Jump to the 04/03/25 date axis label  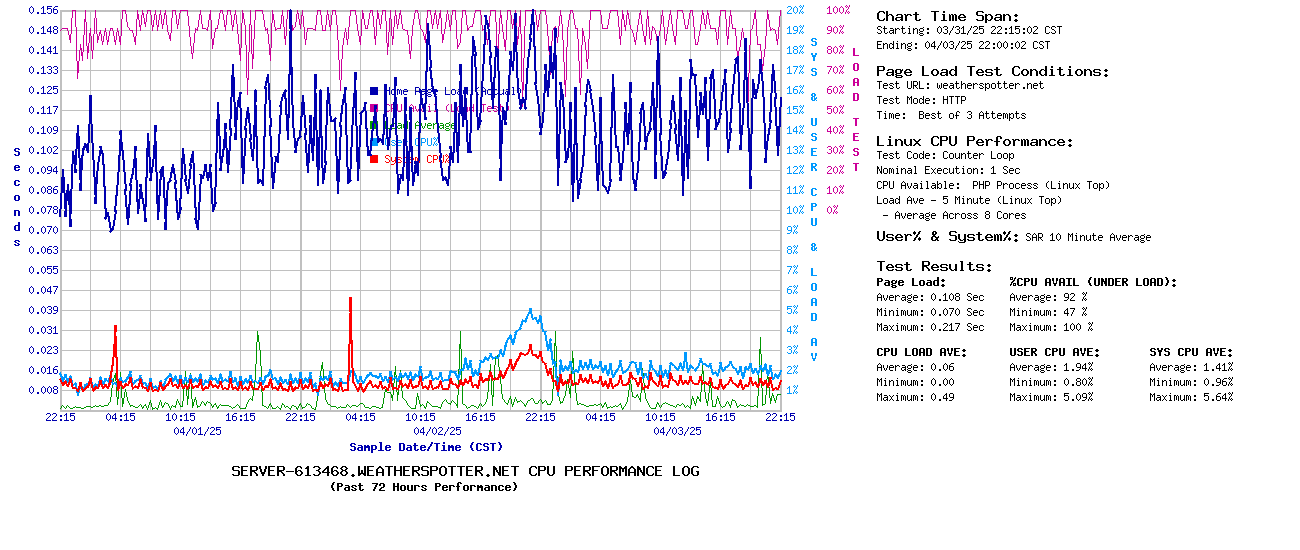pyautogui.click(x=677, y=432)
